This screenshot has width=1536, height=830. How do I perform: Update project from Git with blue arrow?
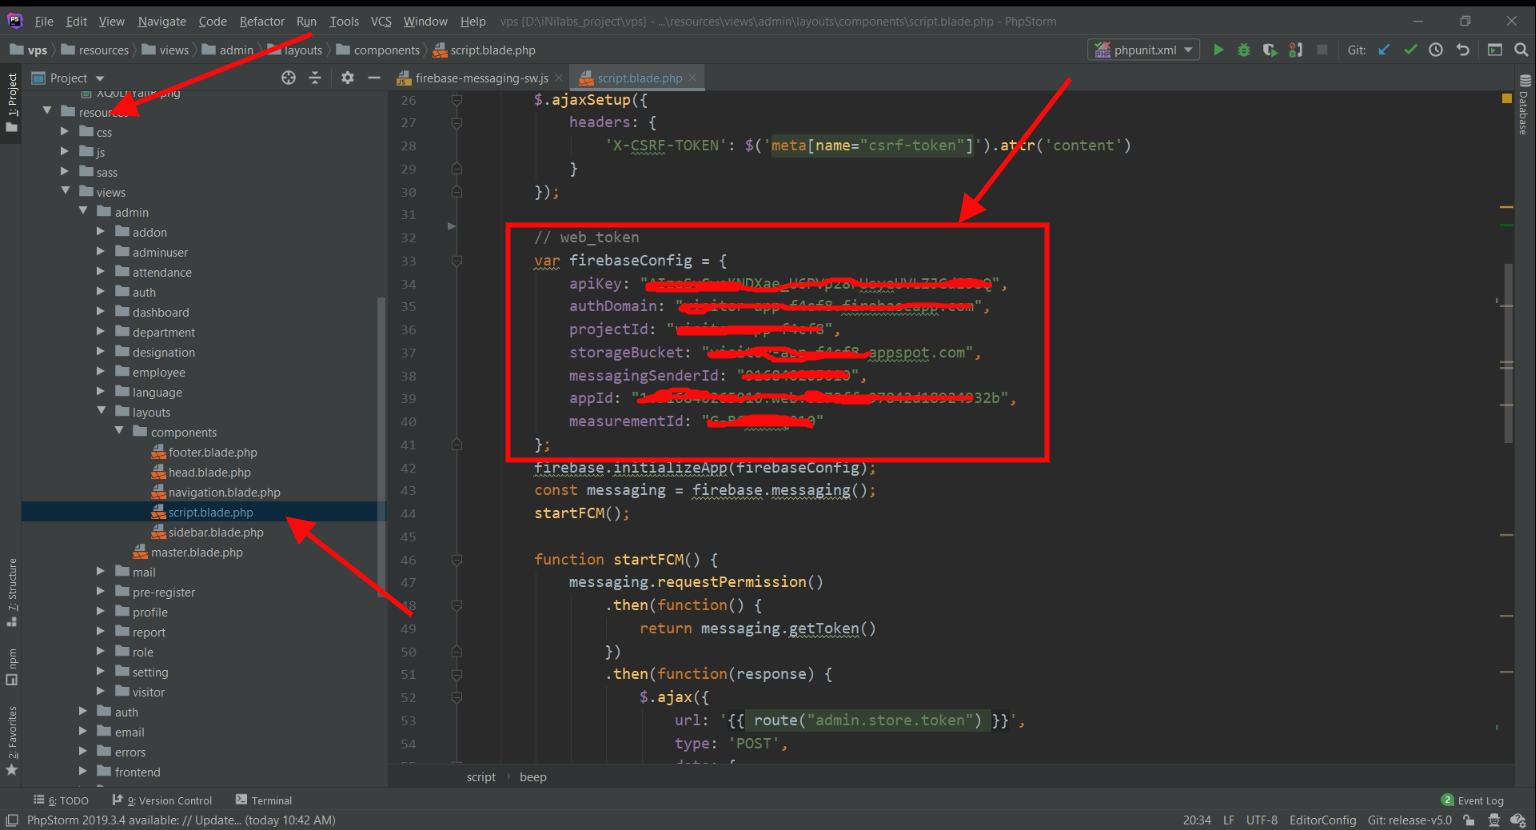[1384, 50]
